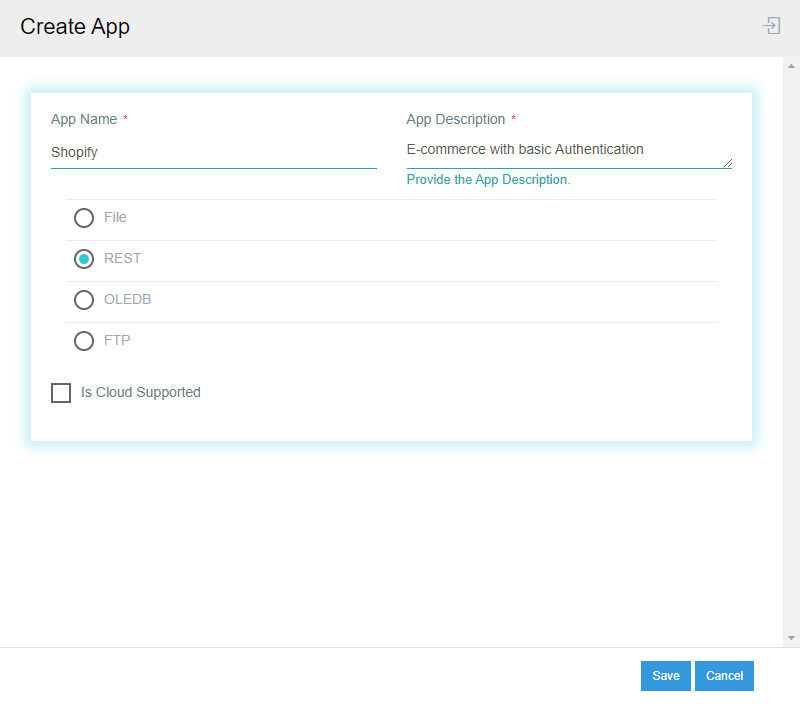Click the scrollbar up arrow
800x704 pixels.
(793, 65)
